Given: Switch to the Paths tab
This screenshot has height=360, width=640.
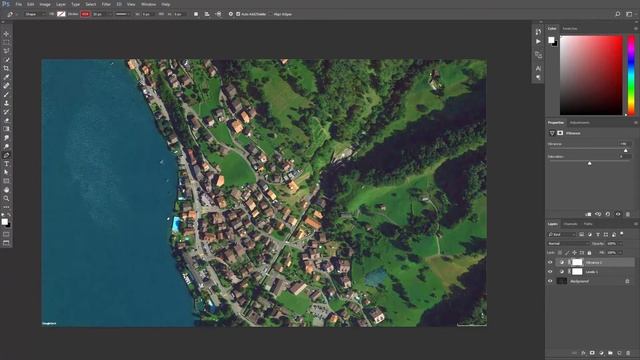Looking at the screenshot, I should (x=588, y=224).
